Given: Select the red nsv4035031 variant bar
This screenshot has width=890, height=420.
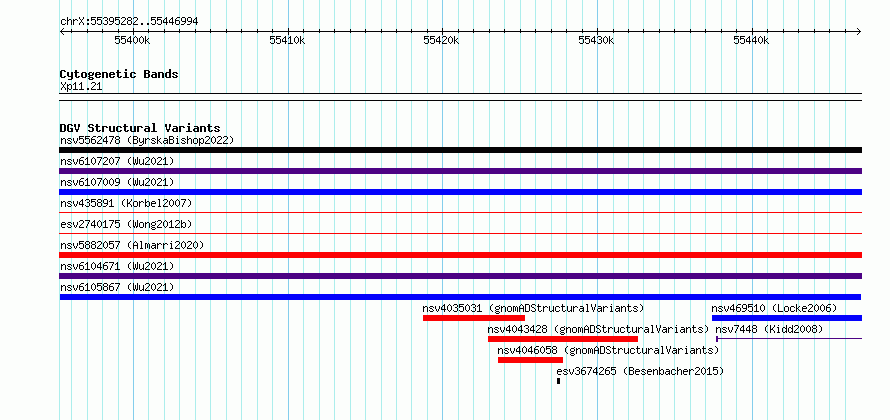Looking at the screenshot, I should point(474,318).
